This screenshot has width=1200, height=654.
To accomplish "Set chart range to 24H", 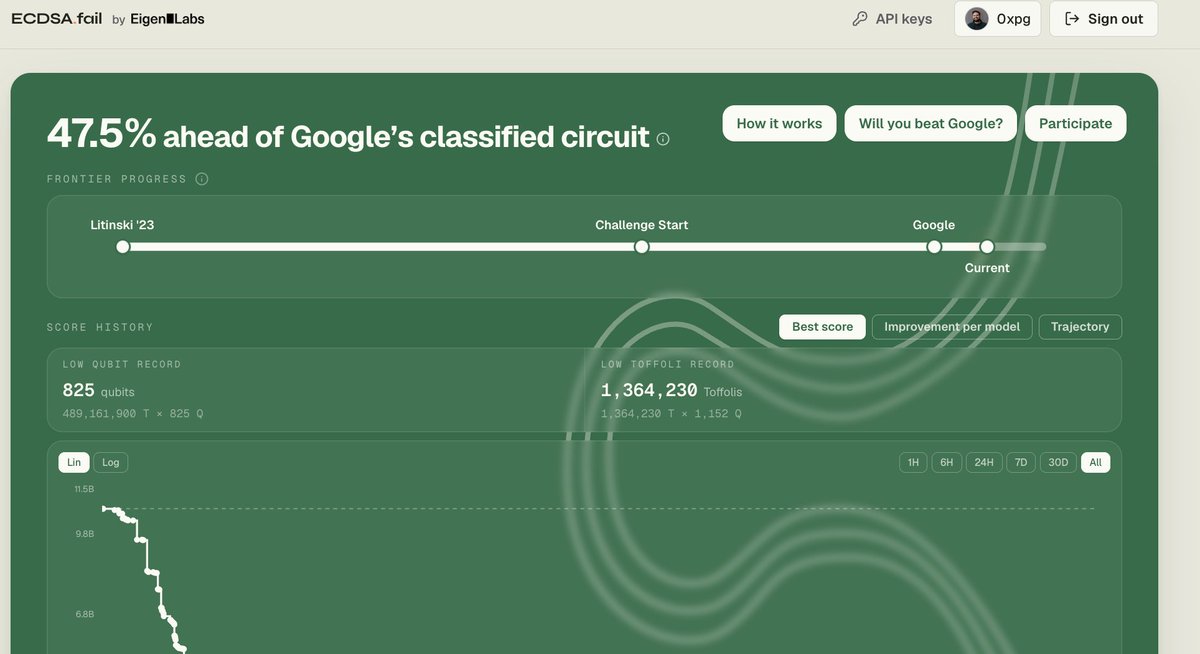I will point(984,462).
